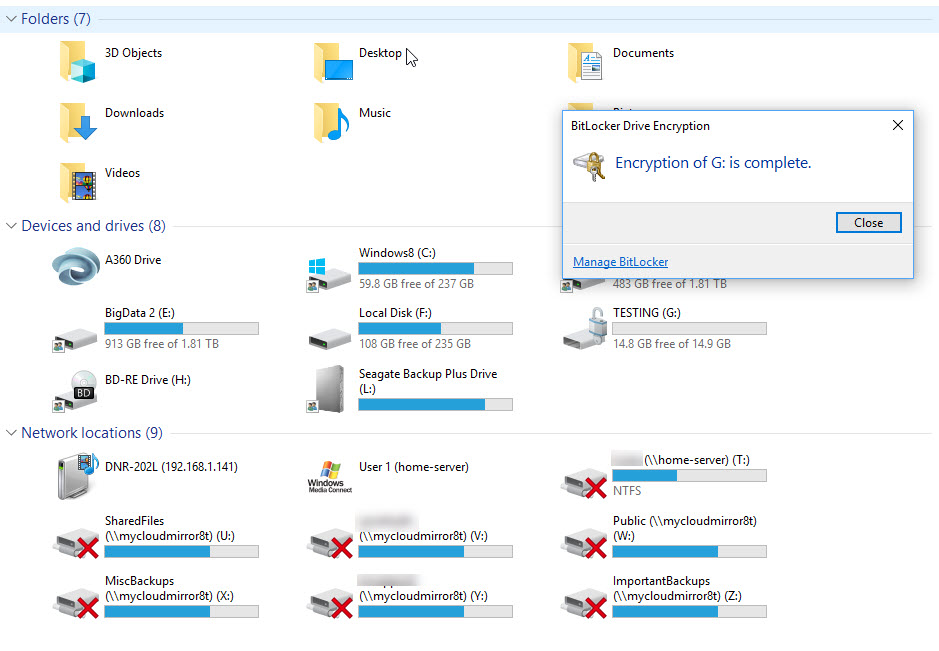Select the '3D Objects' folder label
Viewport: 939px width, 651px height.
tap(134, 53)
